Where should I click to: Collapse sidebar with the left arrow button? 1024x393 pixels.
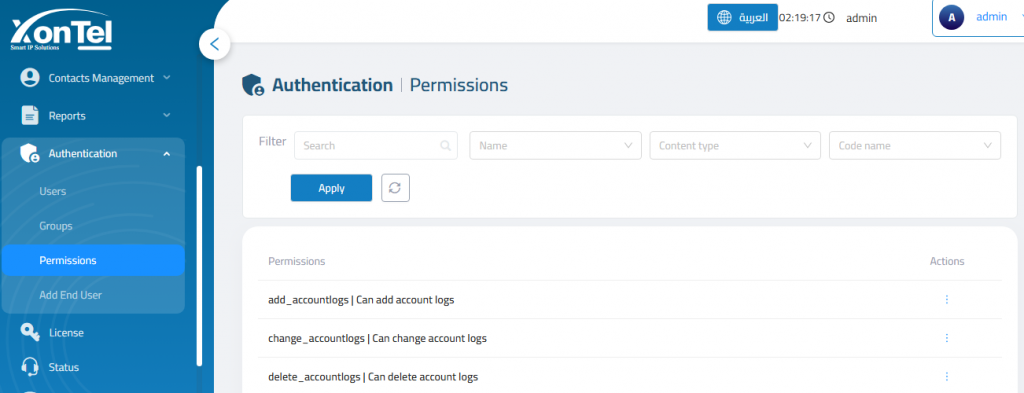pyautogui.click(x=214, y=44)
